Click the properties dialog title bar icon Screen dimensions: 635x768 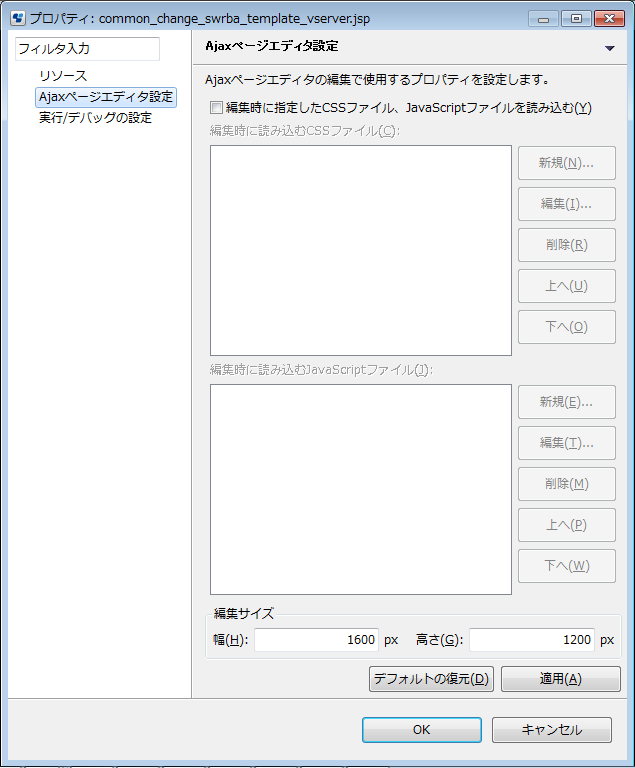click(18, 19)
